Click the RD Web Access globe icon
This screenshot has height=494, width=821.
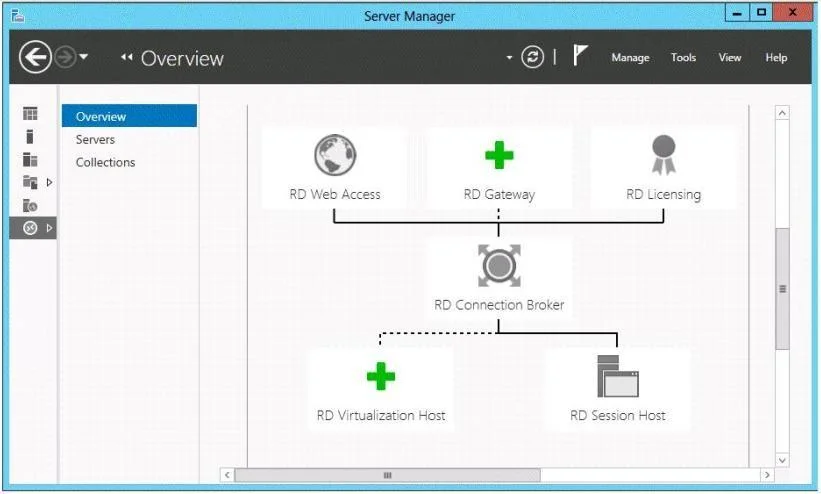(x=335, y=155)
